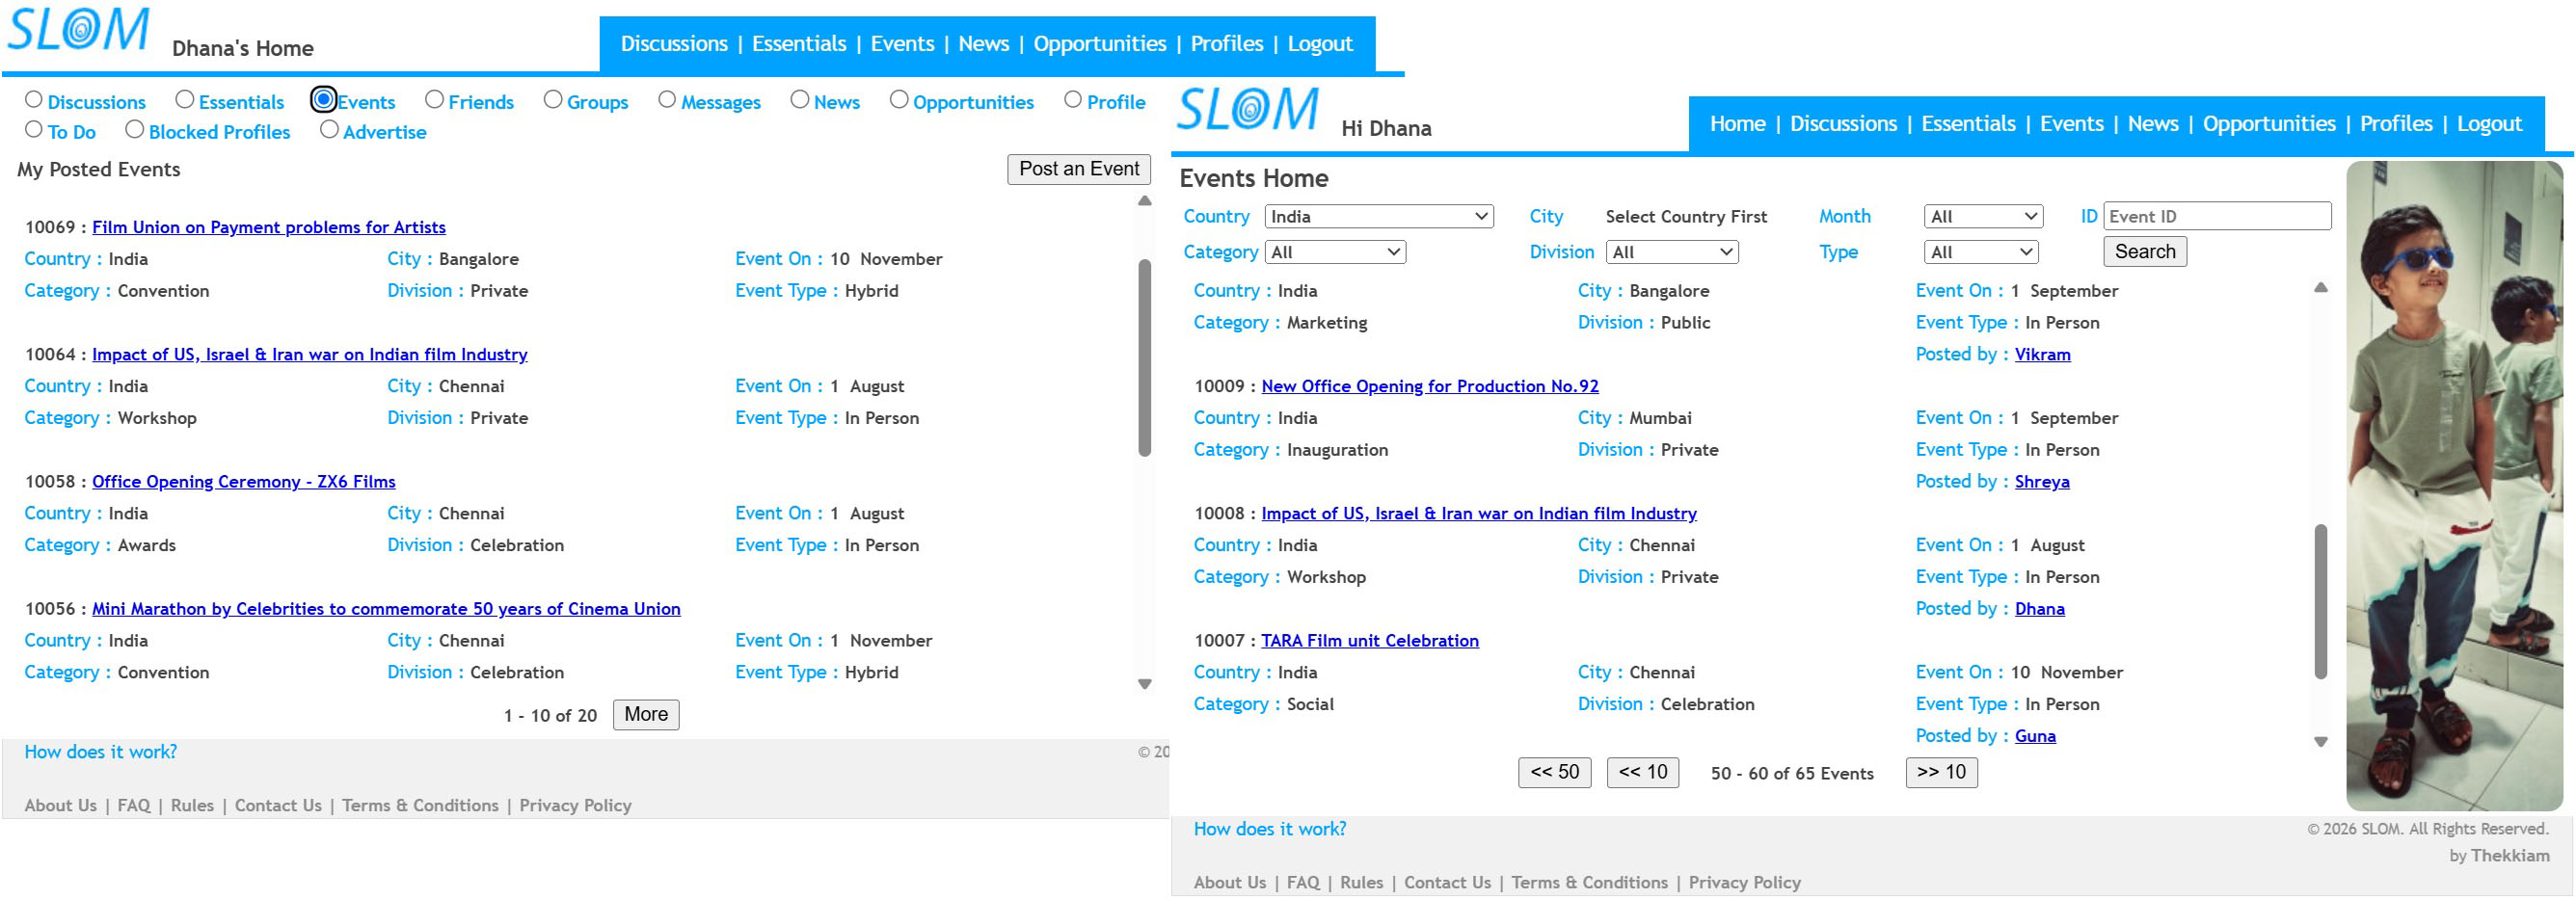Select the Blocked Profiles radio button

135,130
